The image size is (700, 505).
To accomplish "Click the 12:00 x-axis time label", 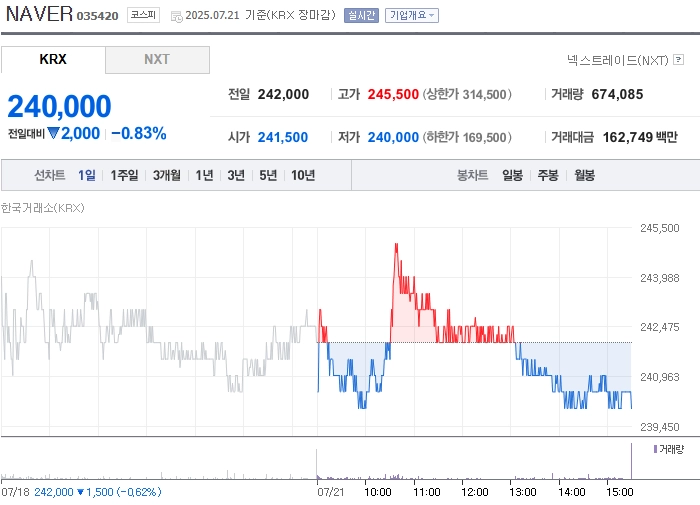I will pos(475,492).
